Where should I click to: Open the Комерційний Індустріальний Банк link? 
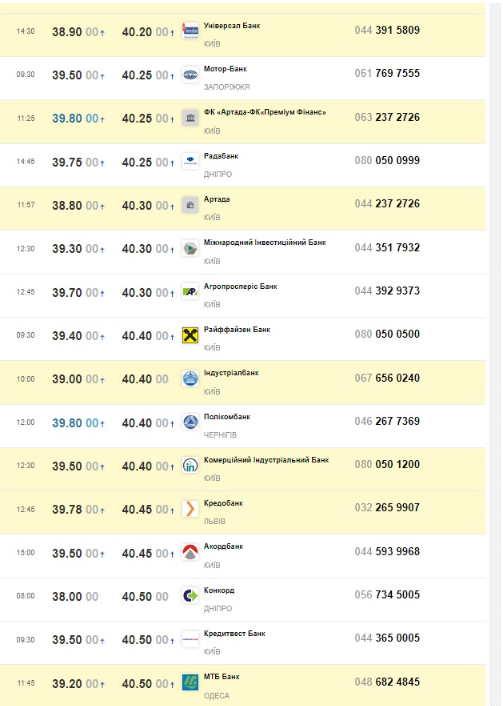(266, 460)
